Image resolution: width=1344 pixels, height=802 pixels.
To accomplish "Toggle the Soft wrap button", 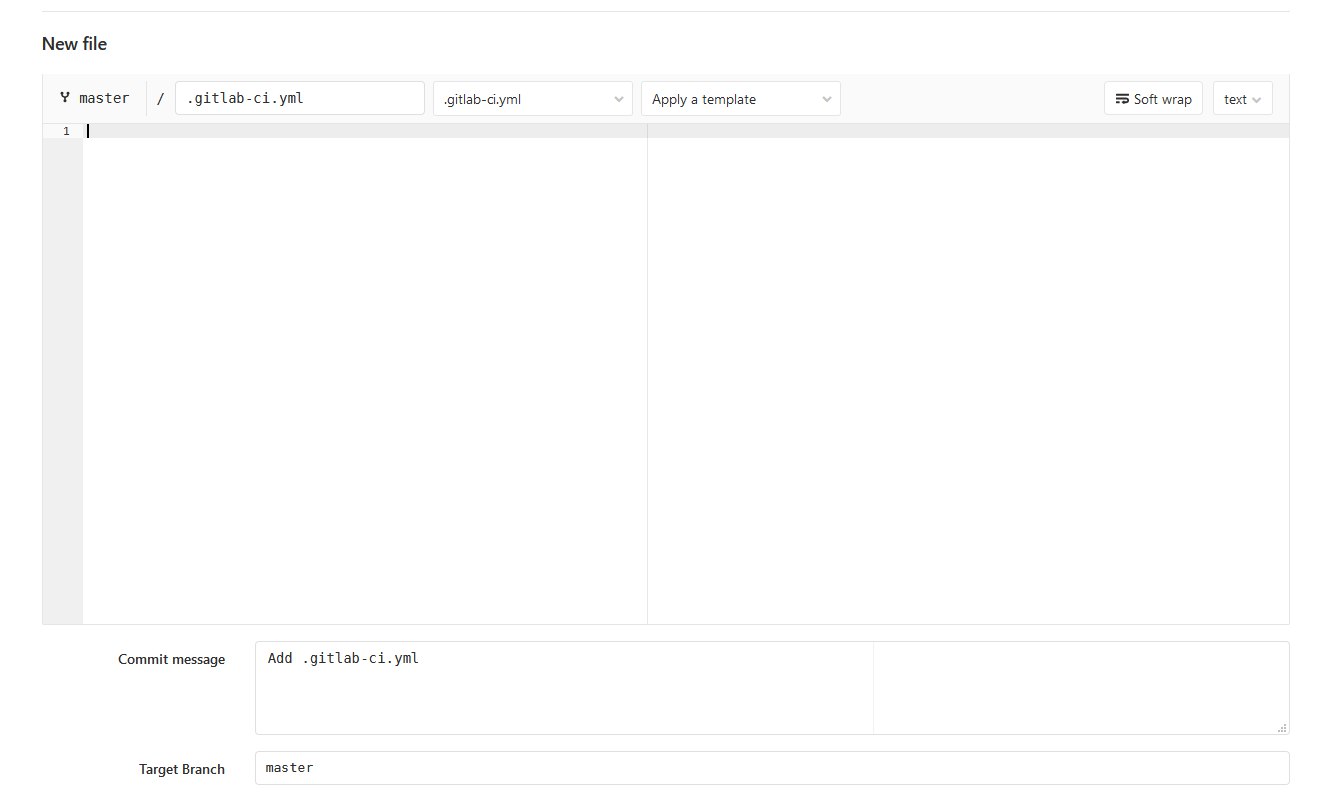I will tap(1153, 99).
